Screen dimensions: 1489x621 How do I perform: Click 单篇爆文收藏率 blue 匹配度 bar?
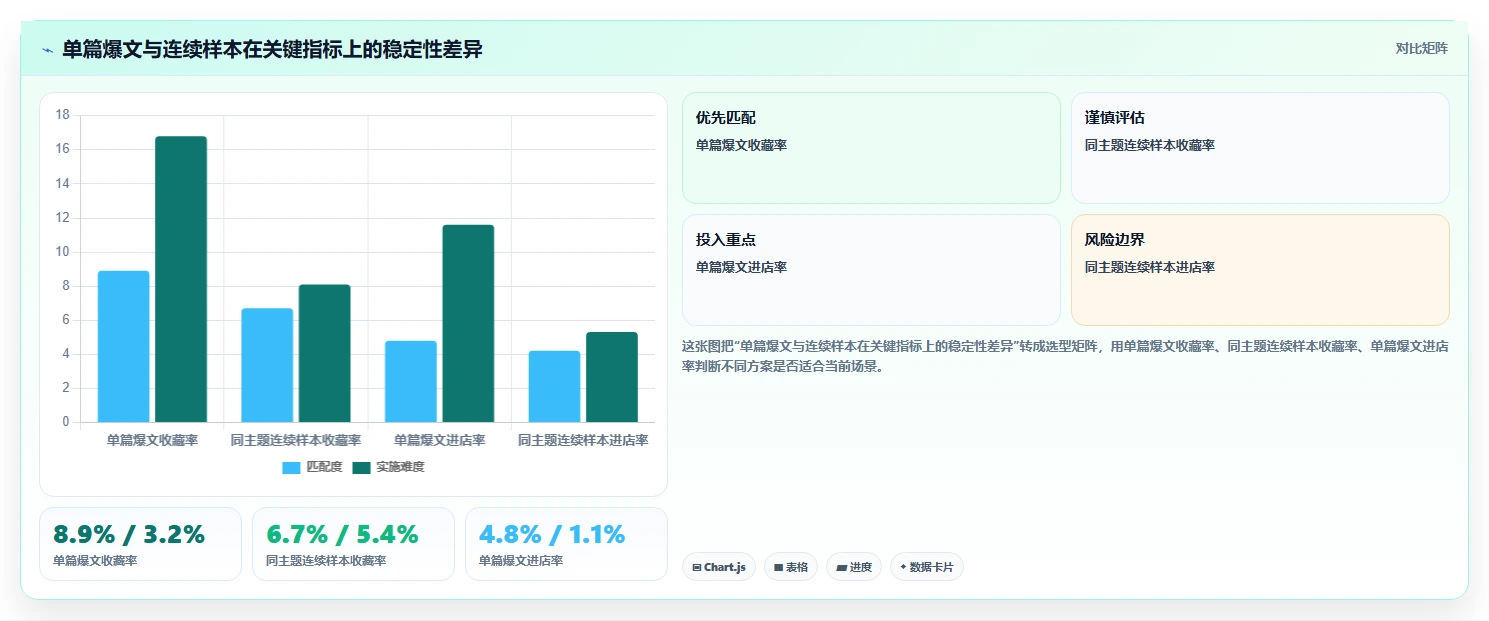(123, 346)
